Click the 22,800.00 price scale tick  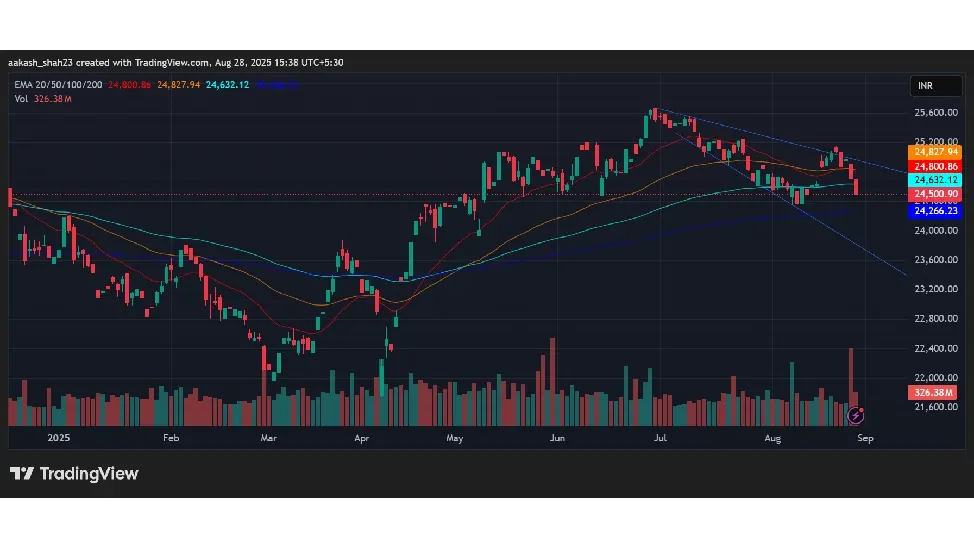click(936, 319)
